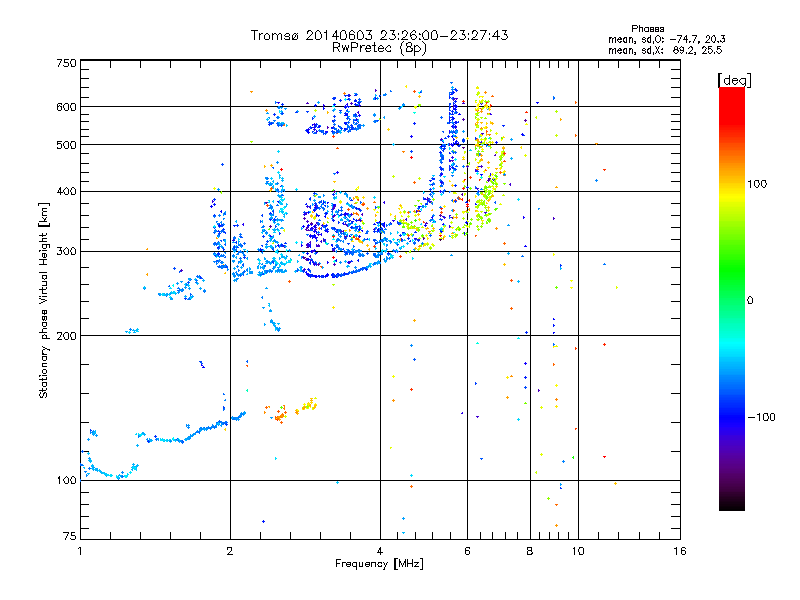800x600 pixels.
Task: Click the "mean, sd,X: 89.2, 25.5" line
Action: pyautogui.click(x=665, y=50)
